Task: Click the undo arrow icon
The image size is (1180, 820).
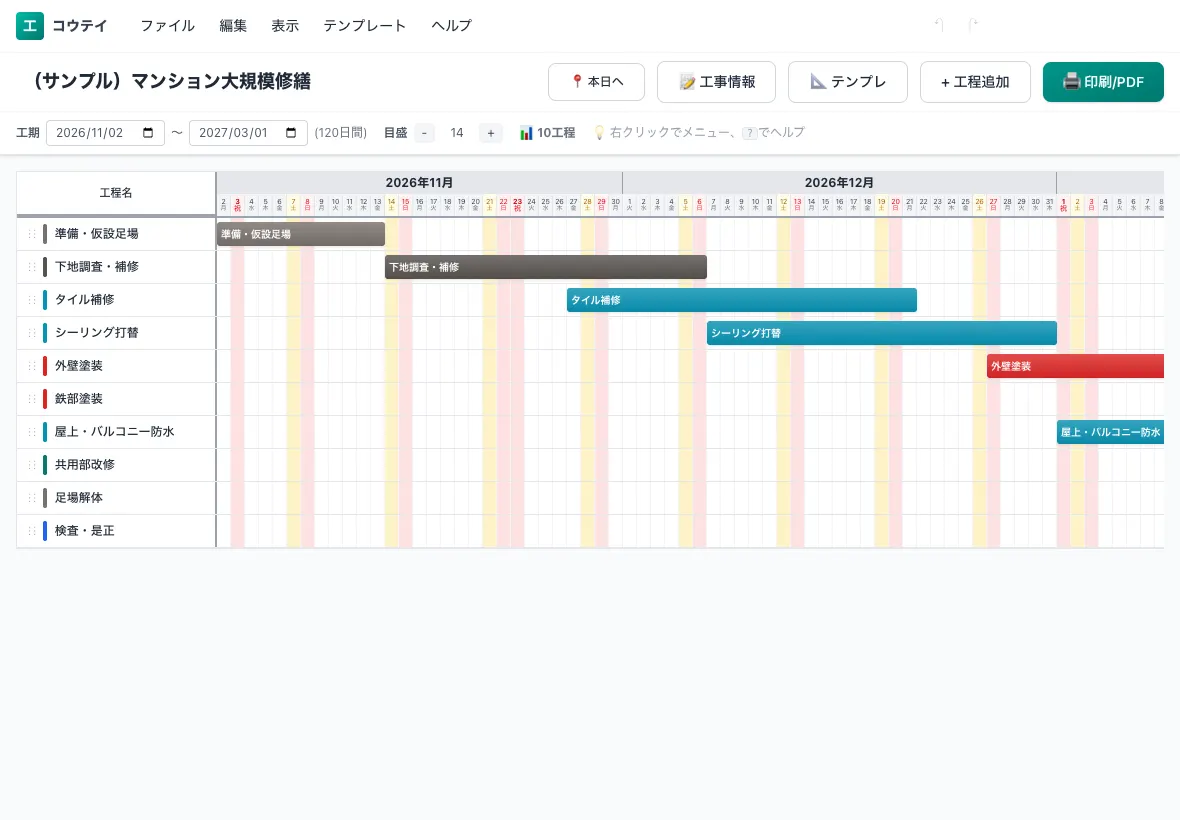Action: click(x=939, y=26)
